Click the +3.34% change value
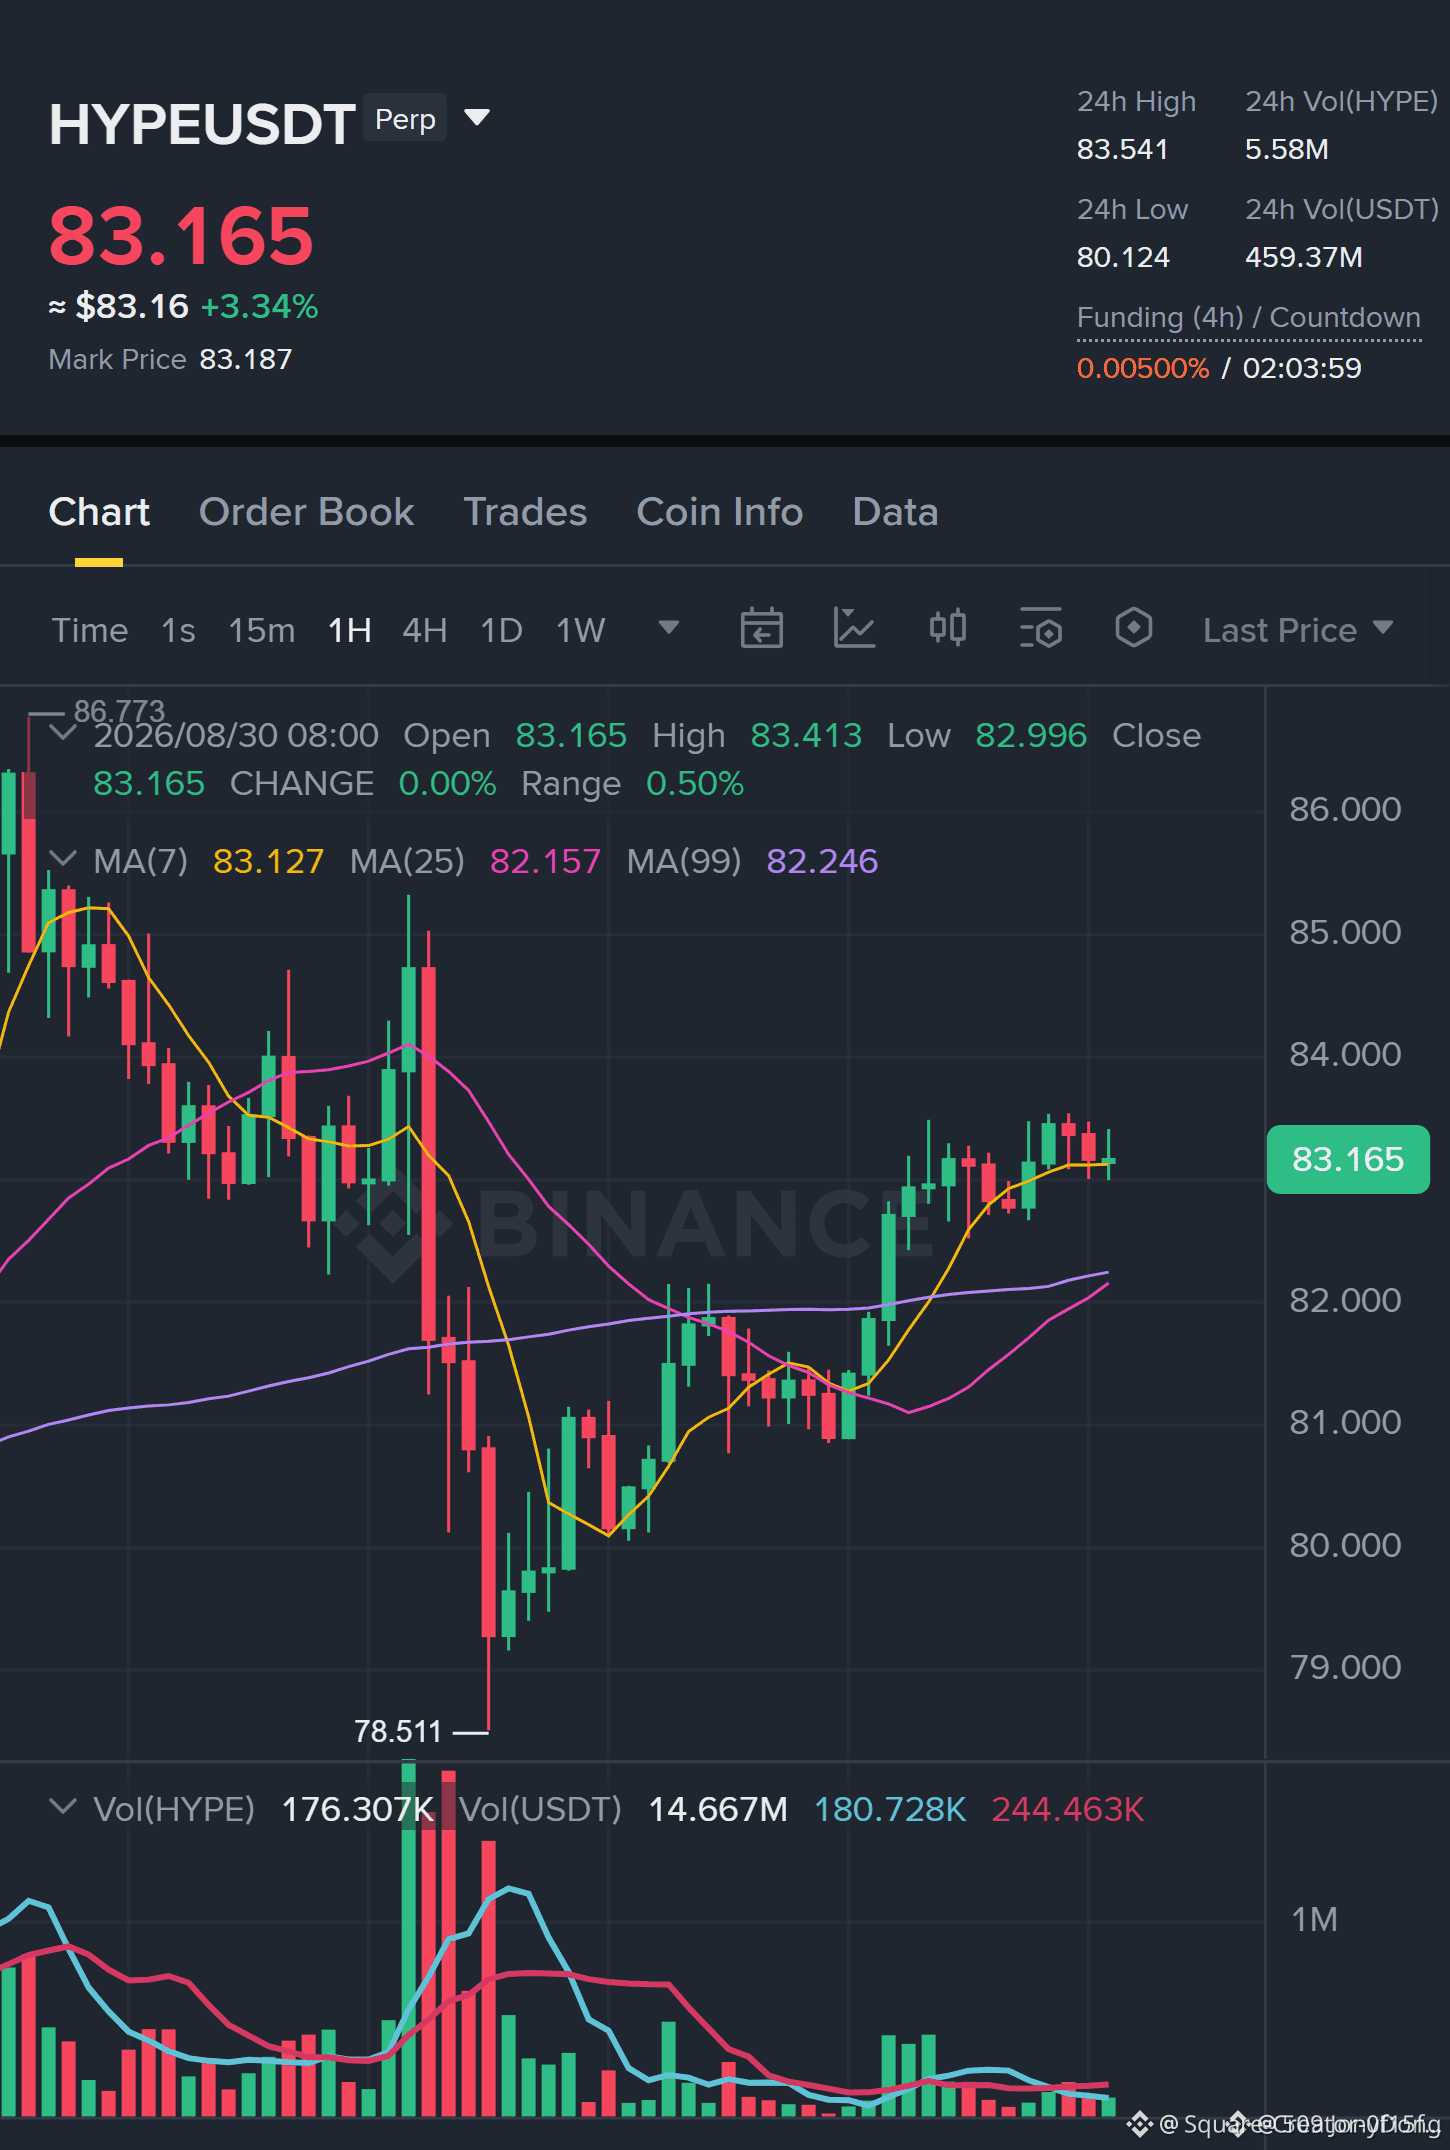1450x2150 pixels. [x=259, y=306]
